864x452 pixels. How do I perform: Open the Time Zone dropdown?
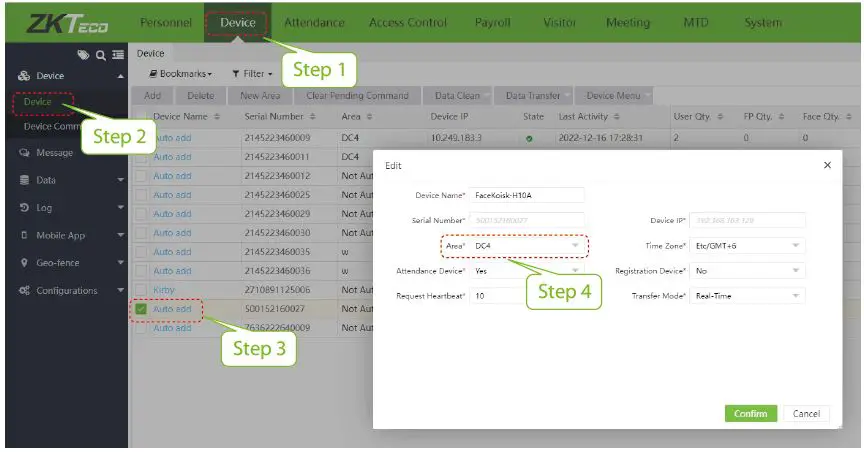[747, 246]
